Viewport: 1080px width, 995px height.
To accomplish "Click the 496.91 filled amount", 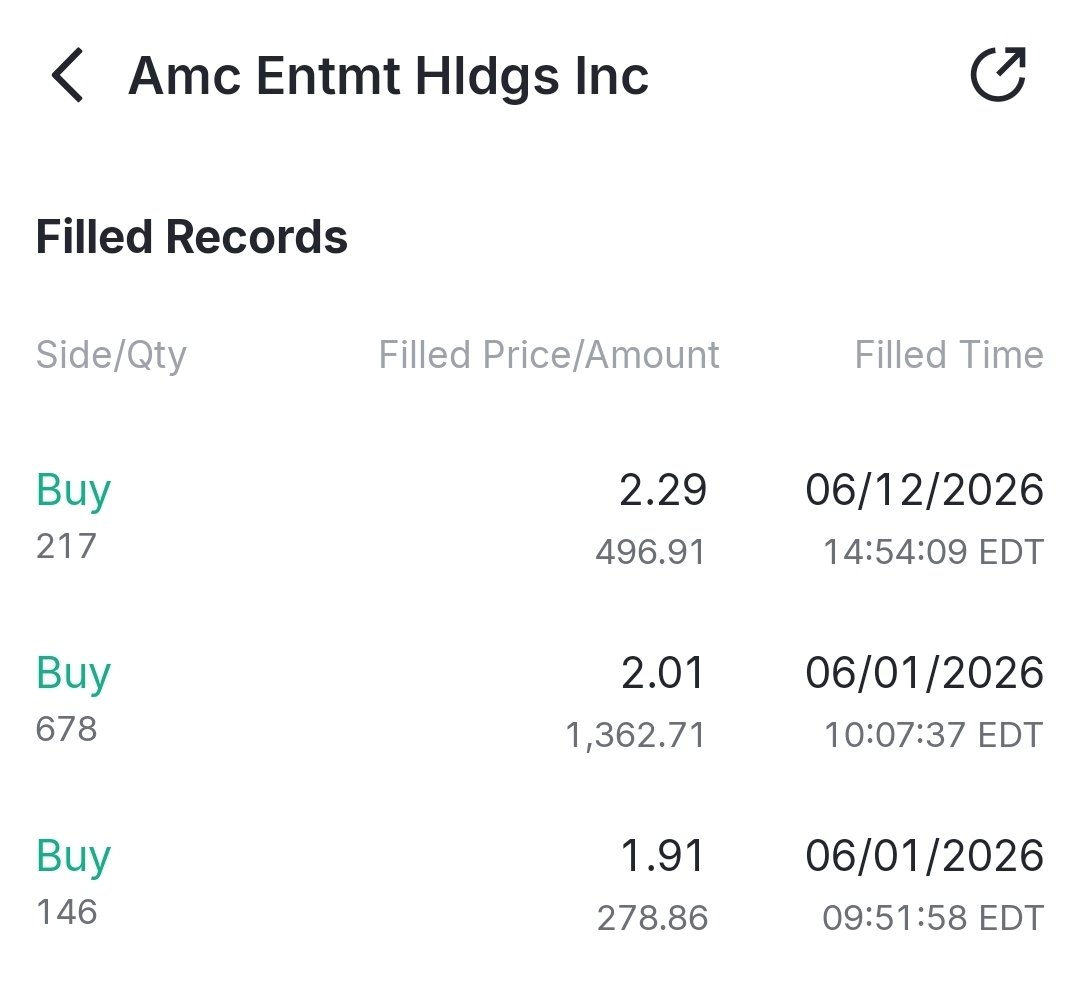I will [651, 552].
